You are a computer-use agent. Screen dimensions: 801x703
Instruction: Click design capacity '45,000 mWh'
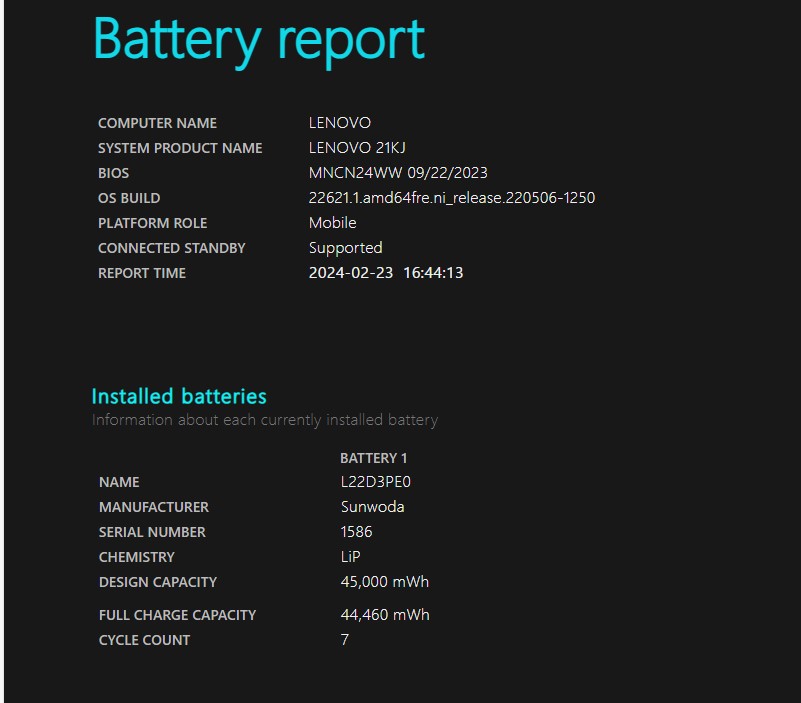[x=385, y=582]
